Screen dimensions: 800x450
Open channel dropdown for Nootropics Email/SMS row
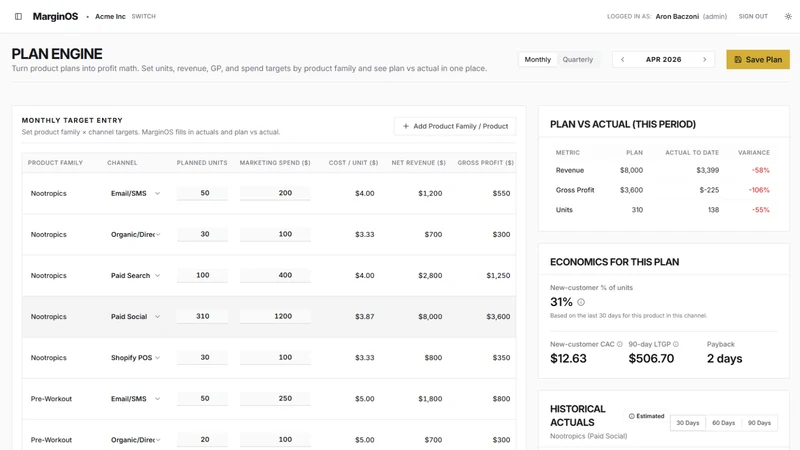tap(135, 193)
